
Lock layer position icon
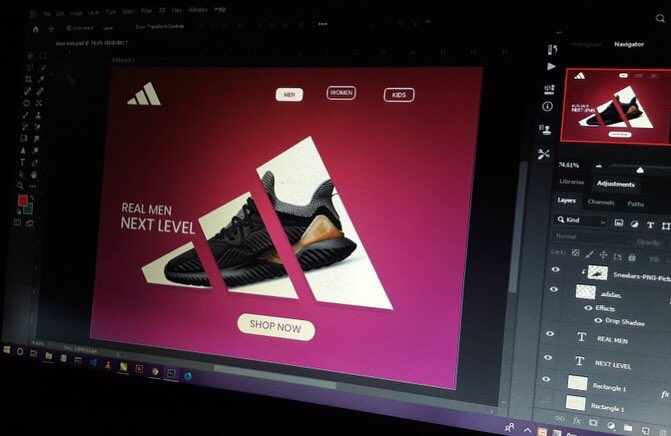[x=603, y=255]
